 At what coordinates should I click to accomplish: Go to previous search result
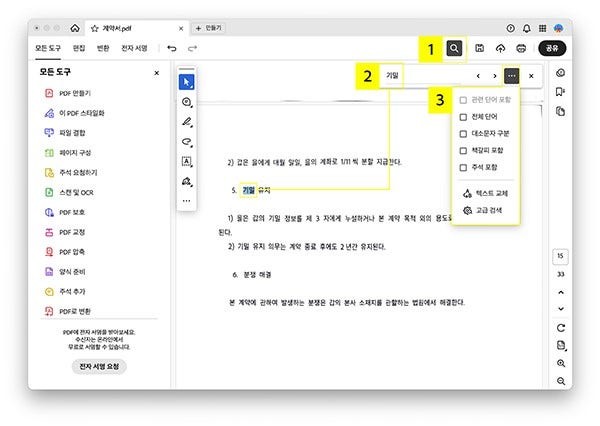tap(478, 76)
